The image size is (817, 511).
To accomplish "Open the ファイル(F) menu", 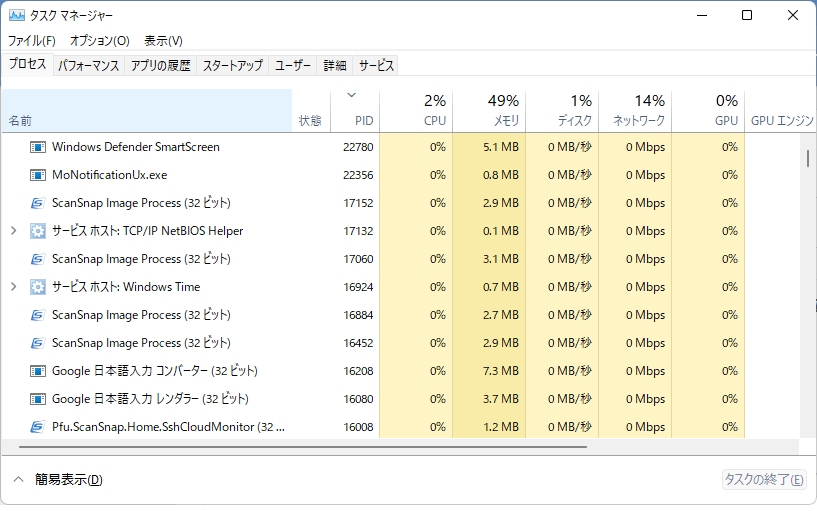I will pos(32,41).
